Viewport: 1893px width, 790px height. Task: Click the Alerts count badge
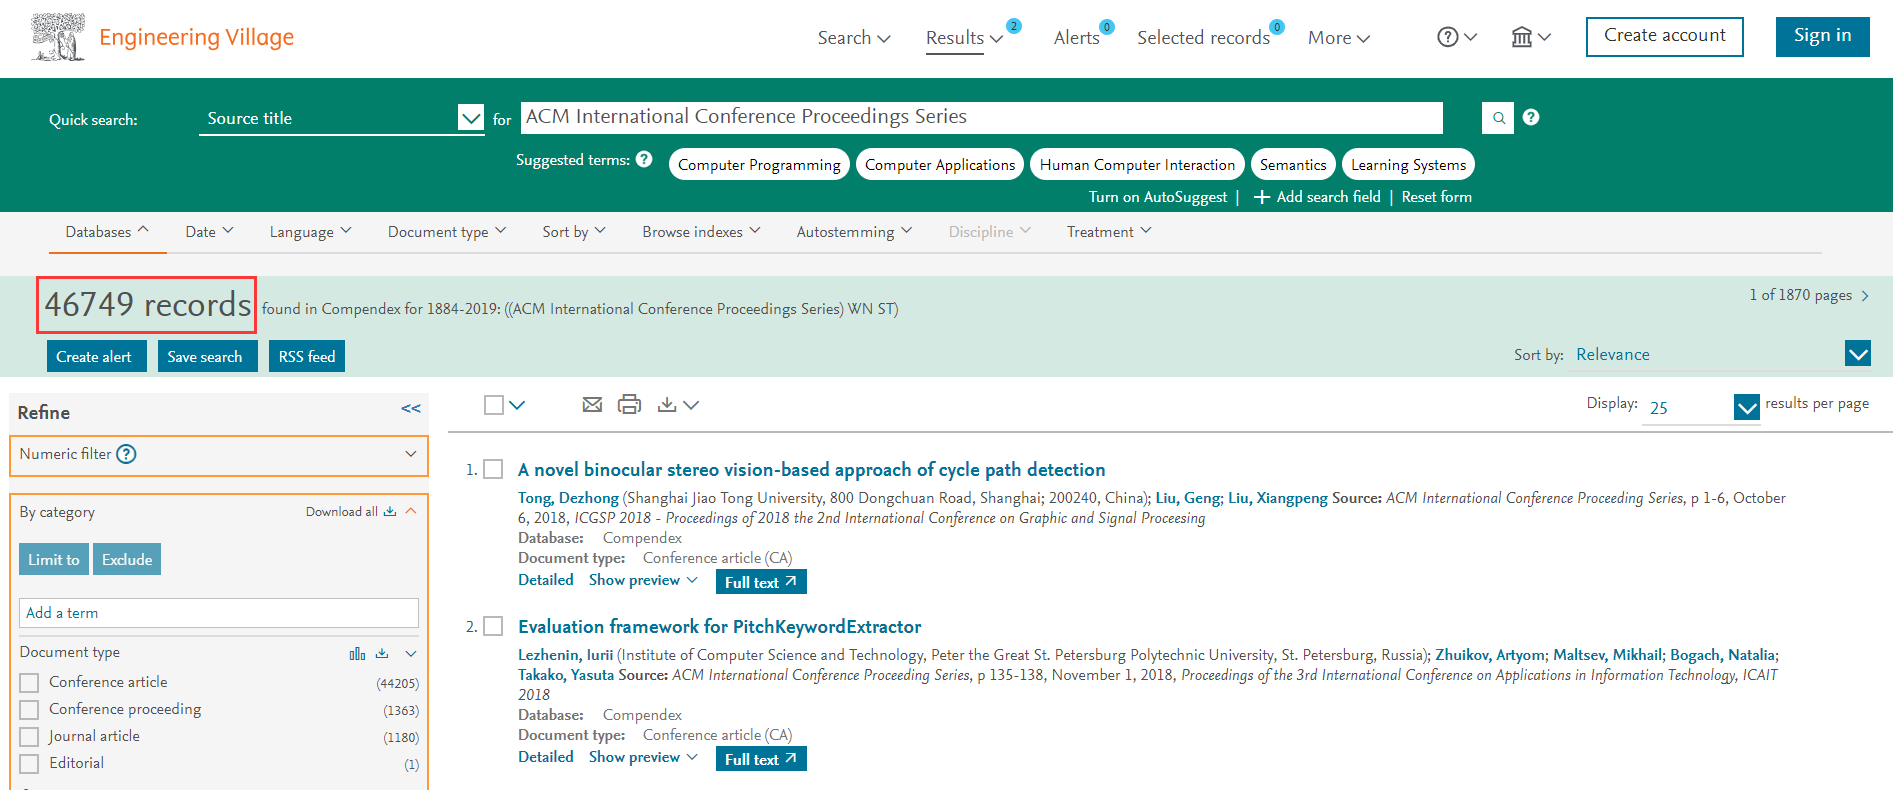click(1107, 27)
